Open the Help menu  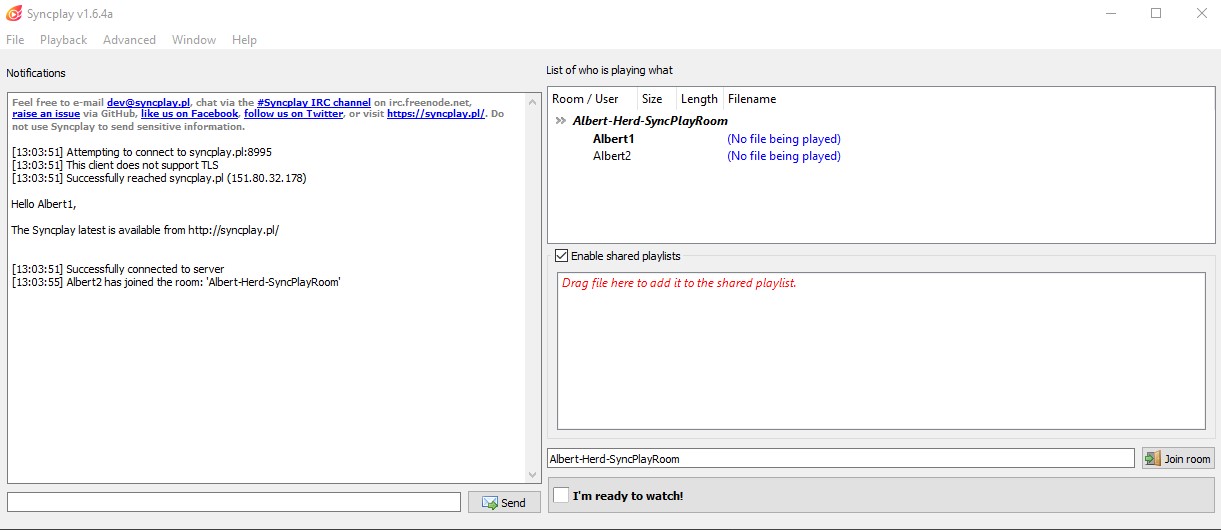[x=244, y=40]
